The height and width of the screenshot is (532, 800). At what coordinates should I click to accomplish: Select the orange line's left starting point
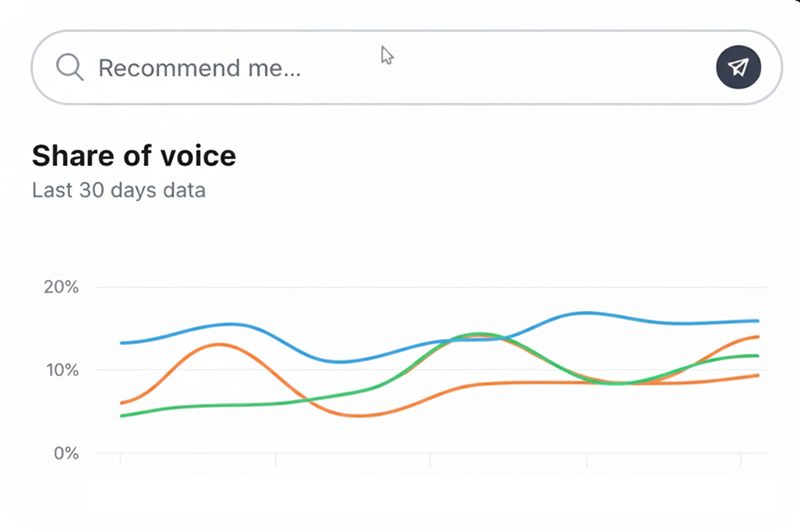point(121,403)
